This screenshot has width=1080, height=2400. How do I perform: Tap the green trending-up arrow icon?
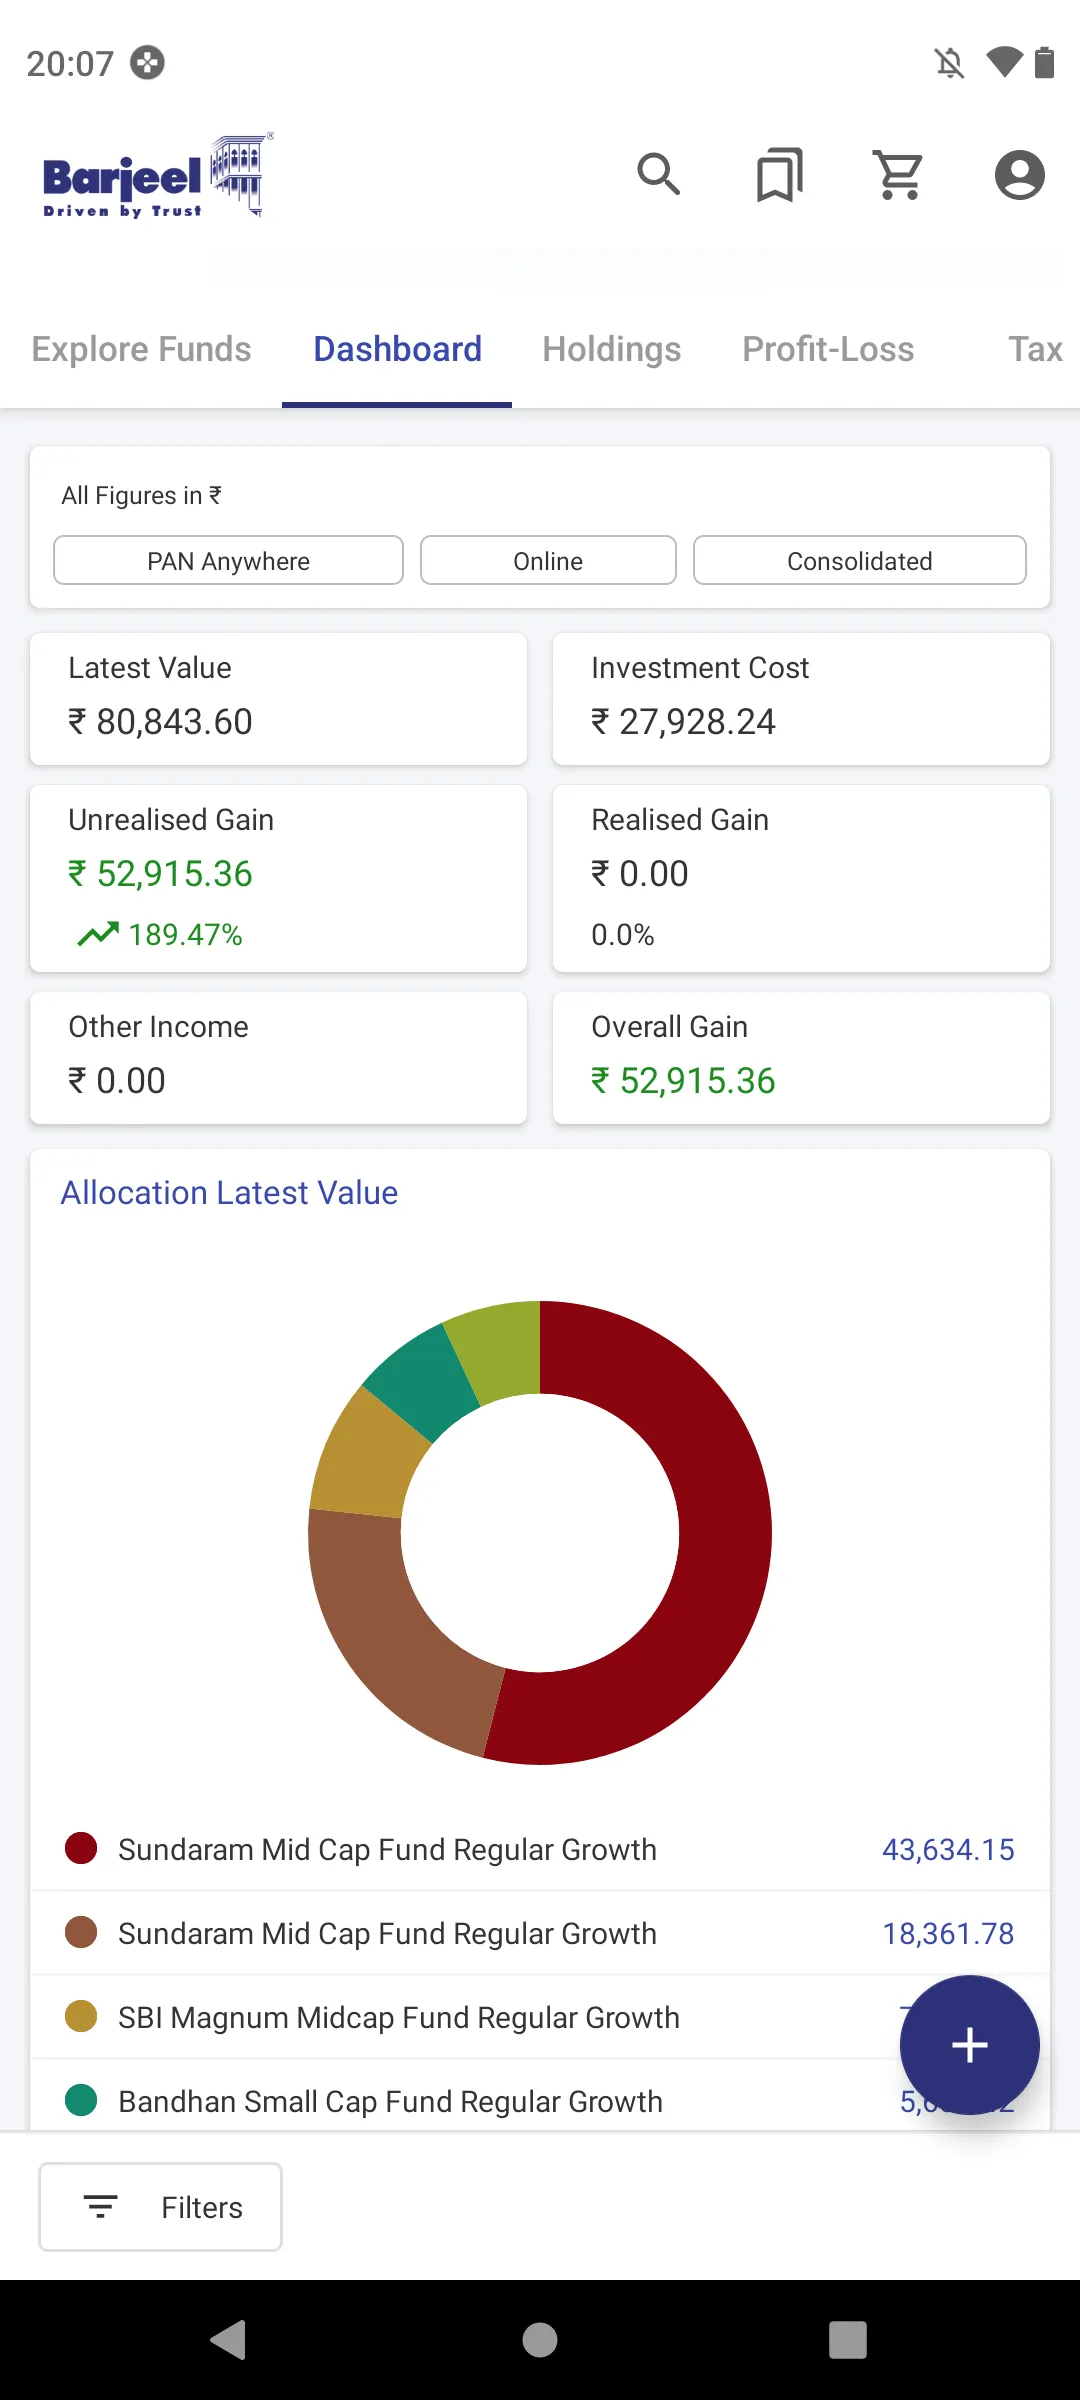pos(98,934)
